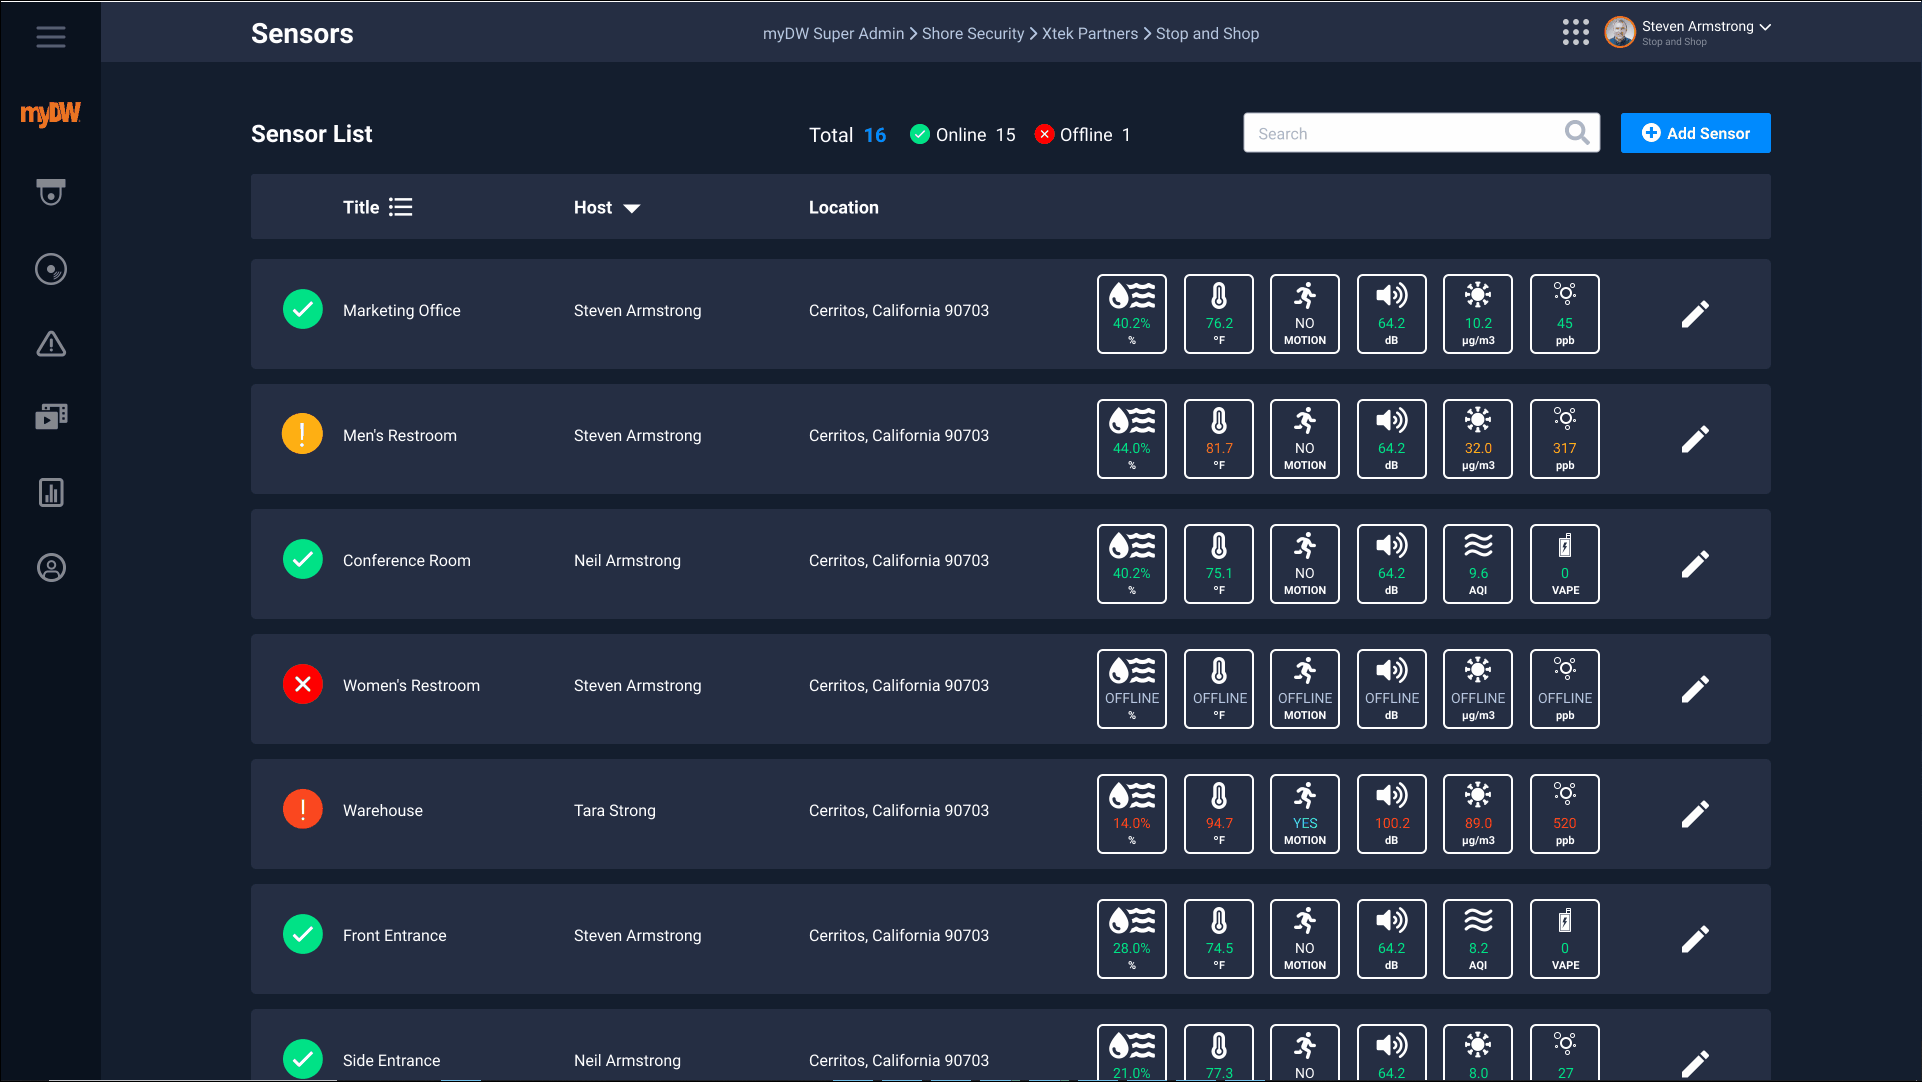Open the camera section in sidebar
Viewport: 1922px width, 1082px height.
point(51,192)
